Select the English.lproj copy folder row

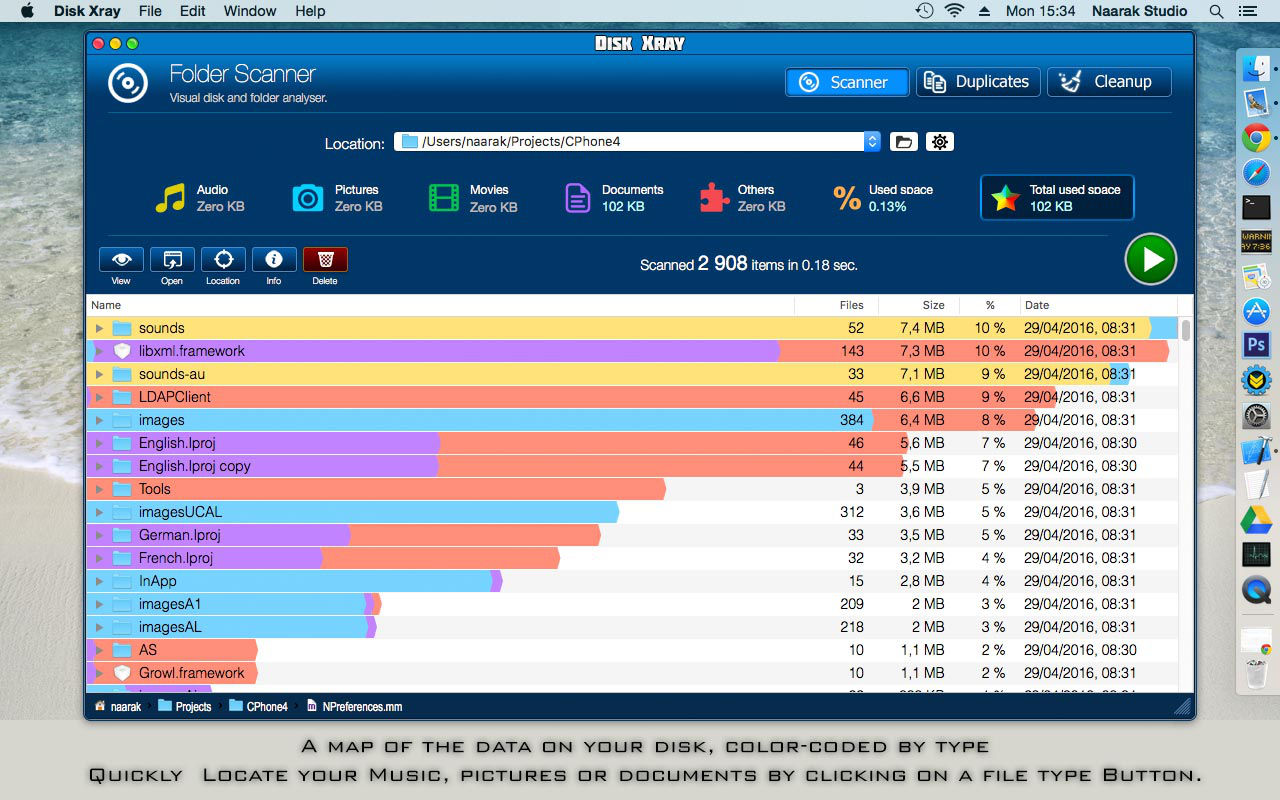point(632,466)
